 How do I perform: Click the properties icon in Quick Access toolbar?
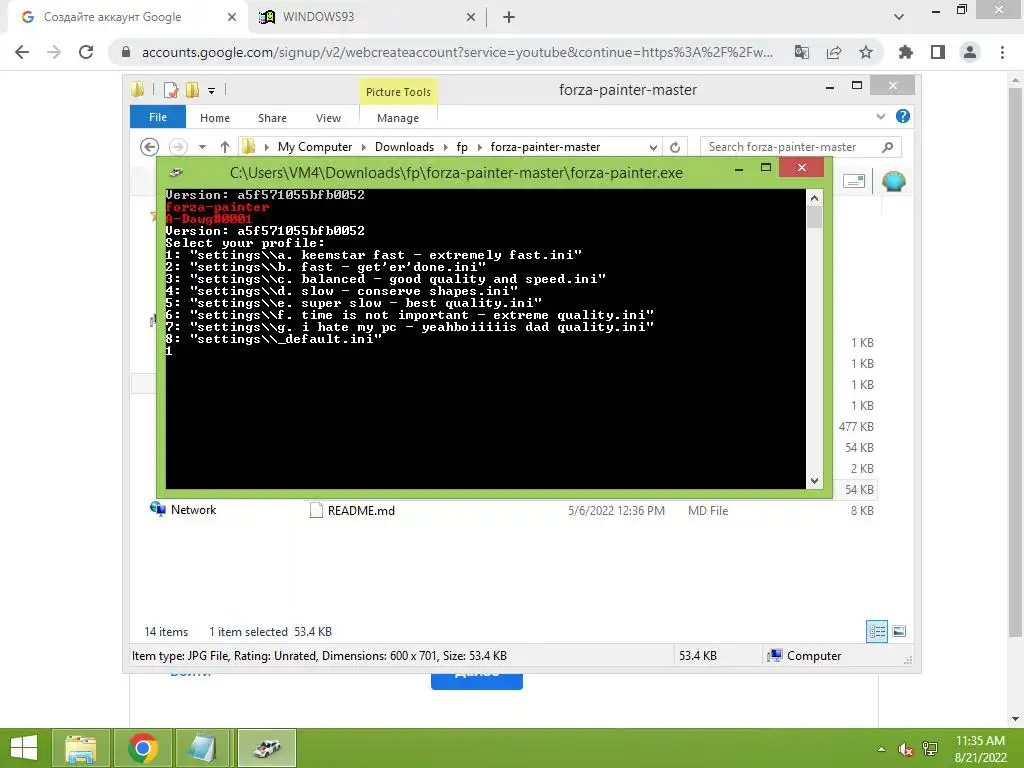click(171, 90)
